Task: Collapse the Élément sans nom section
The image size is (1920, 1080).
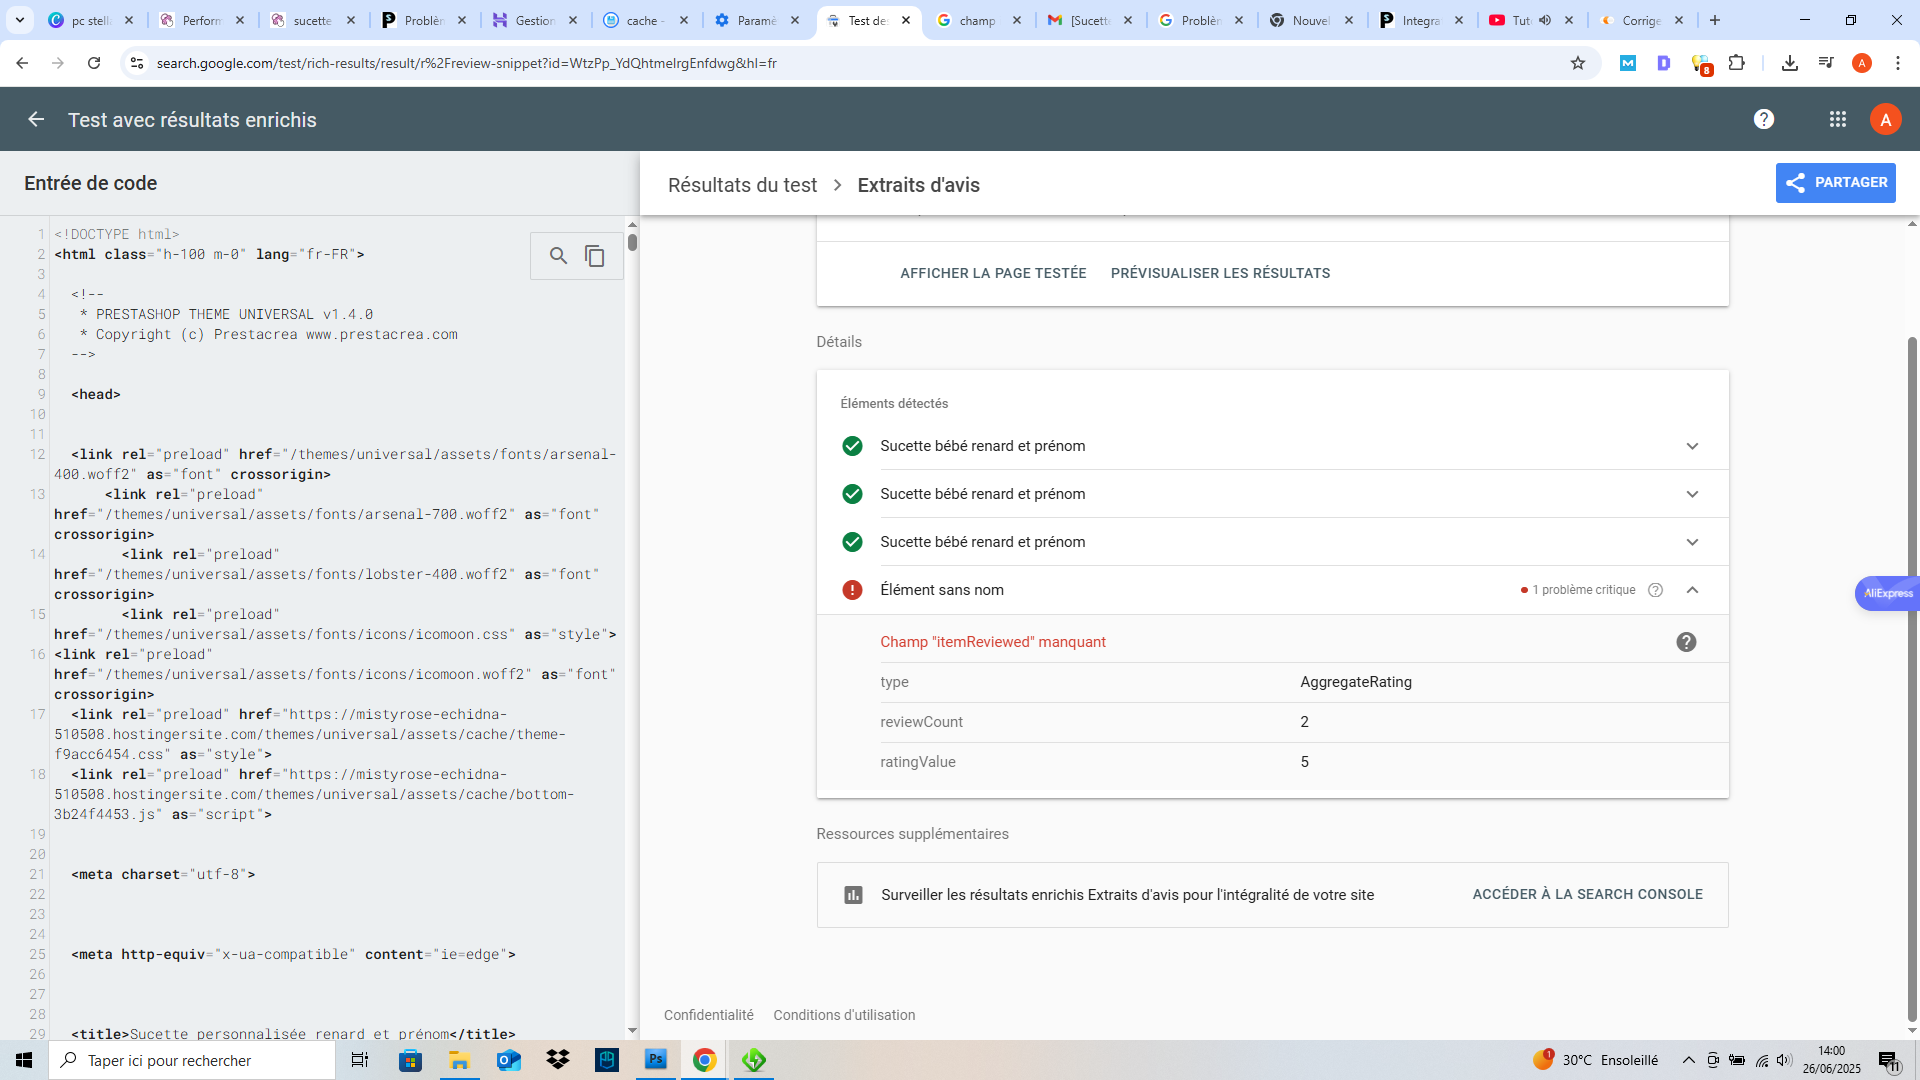Action: click(1692, 590)
